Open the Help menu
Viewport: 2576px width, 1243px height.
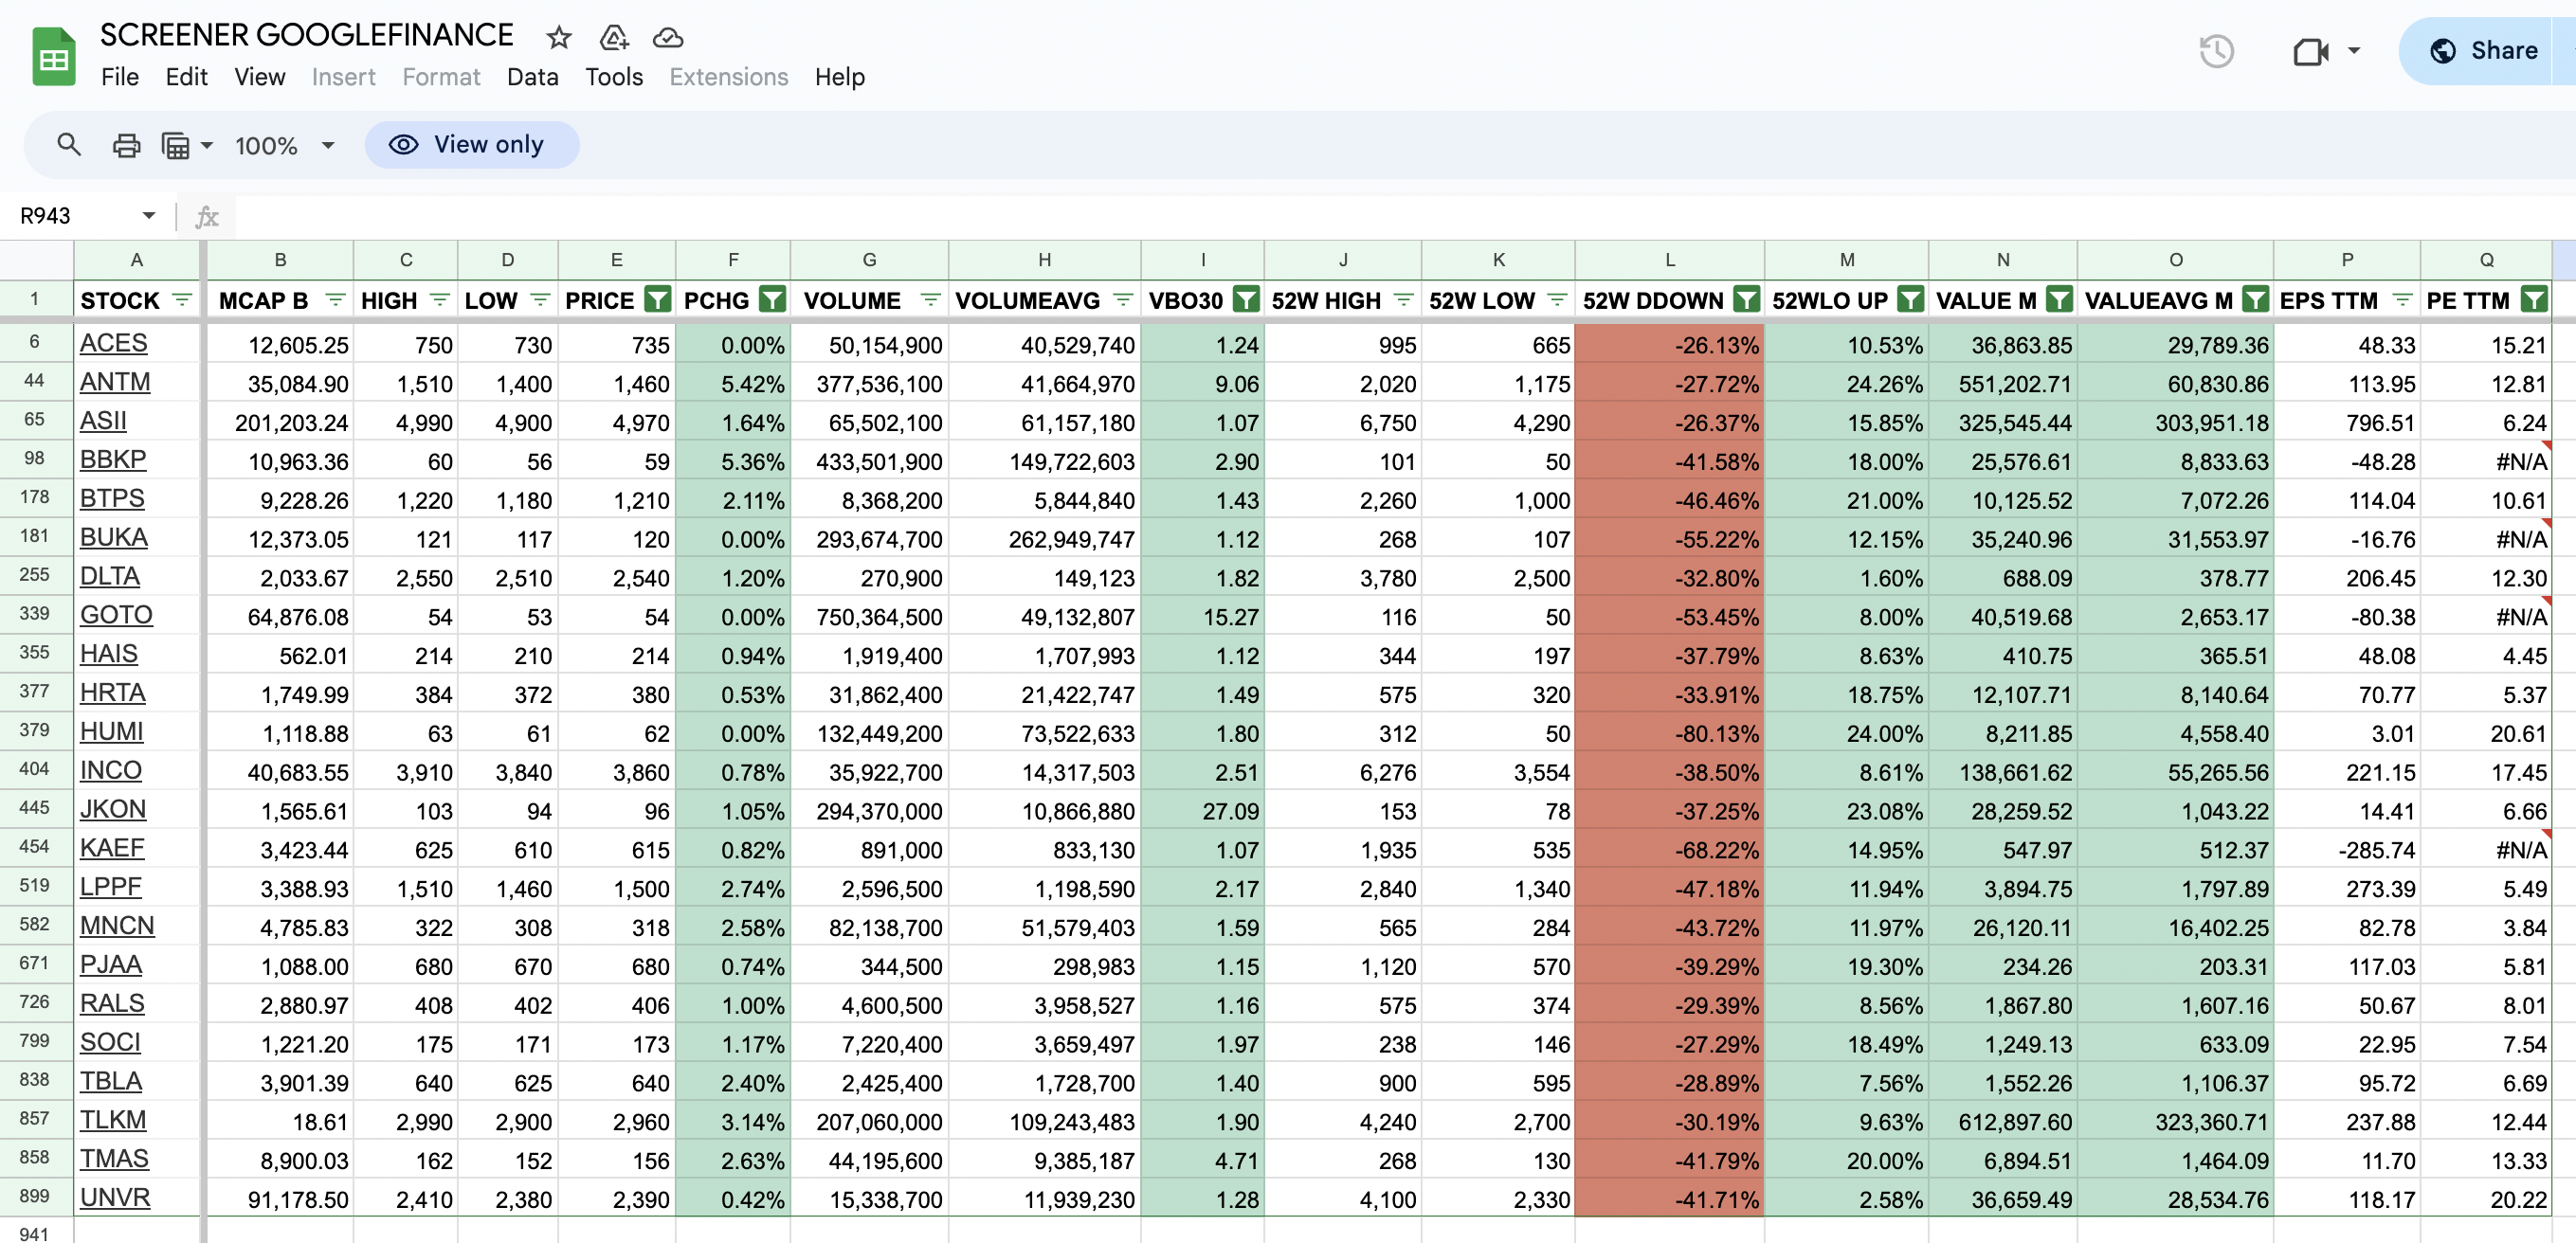pos(839,77)
